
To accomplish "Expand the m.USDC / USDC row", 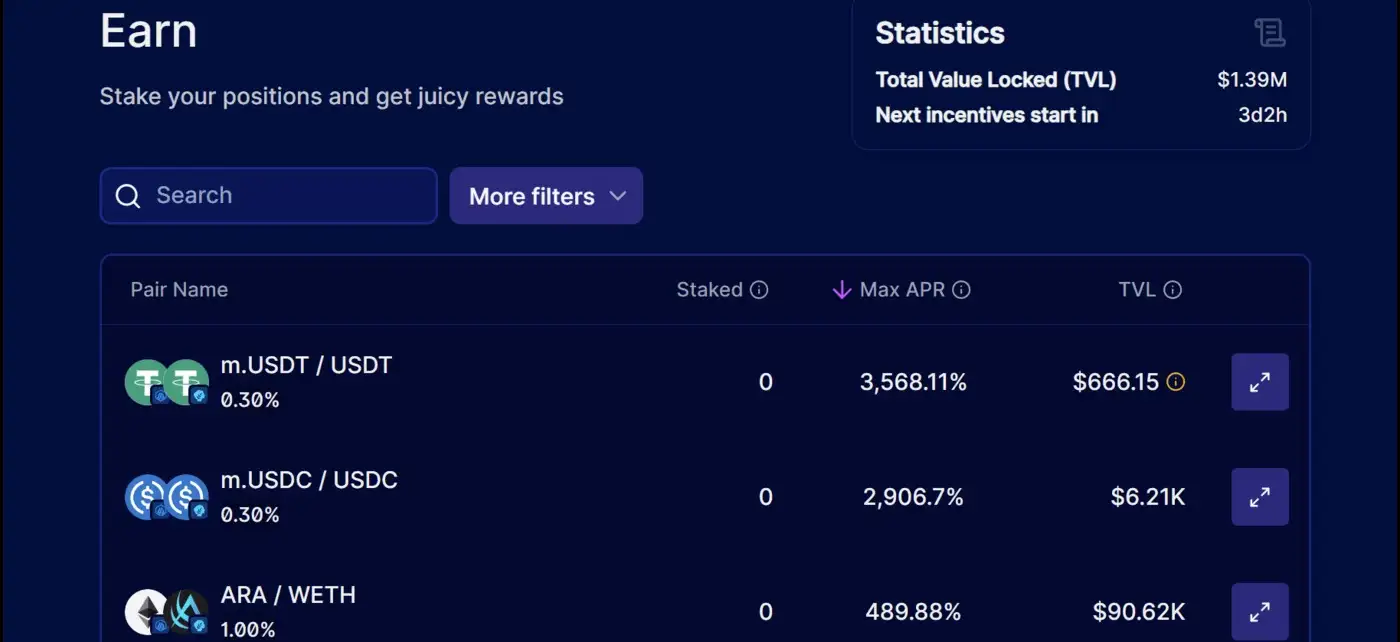I will pyautogui.click(x=1260, y=497).
